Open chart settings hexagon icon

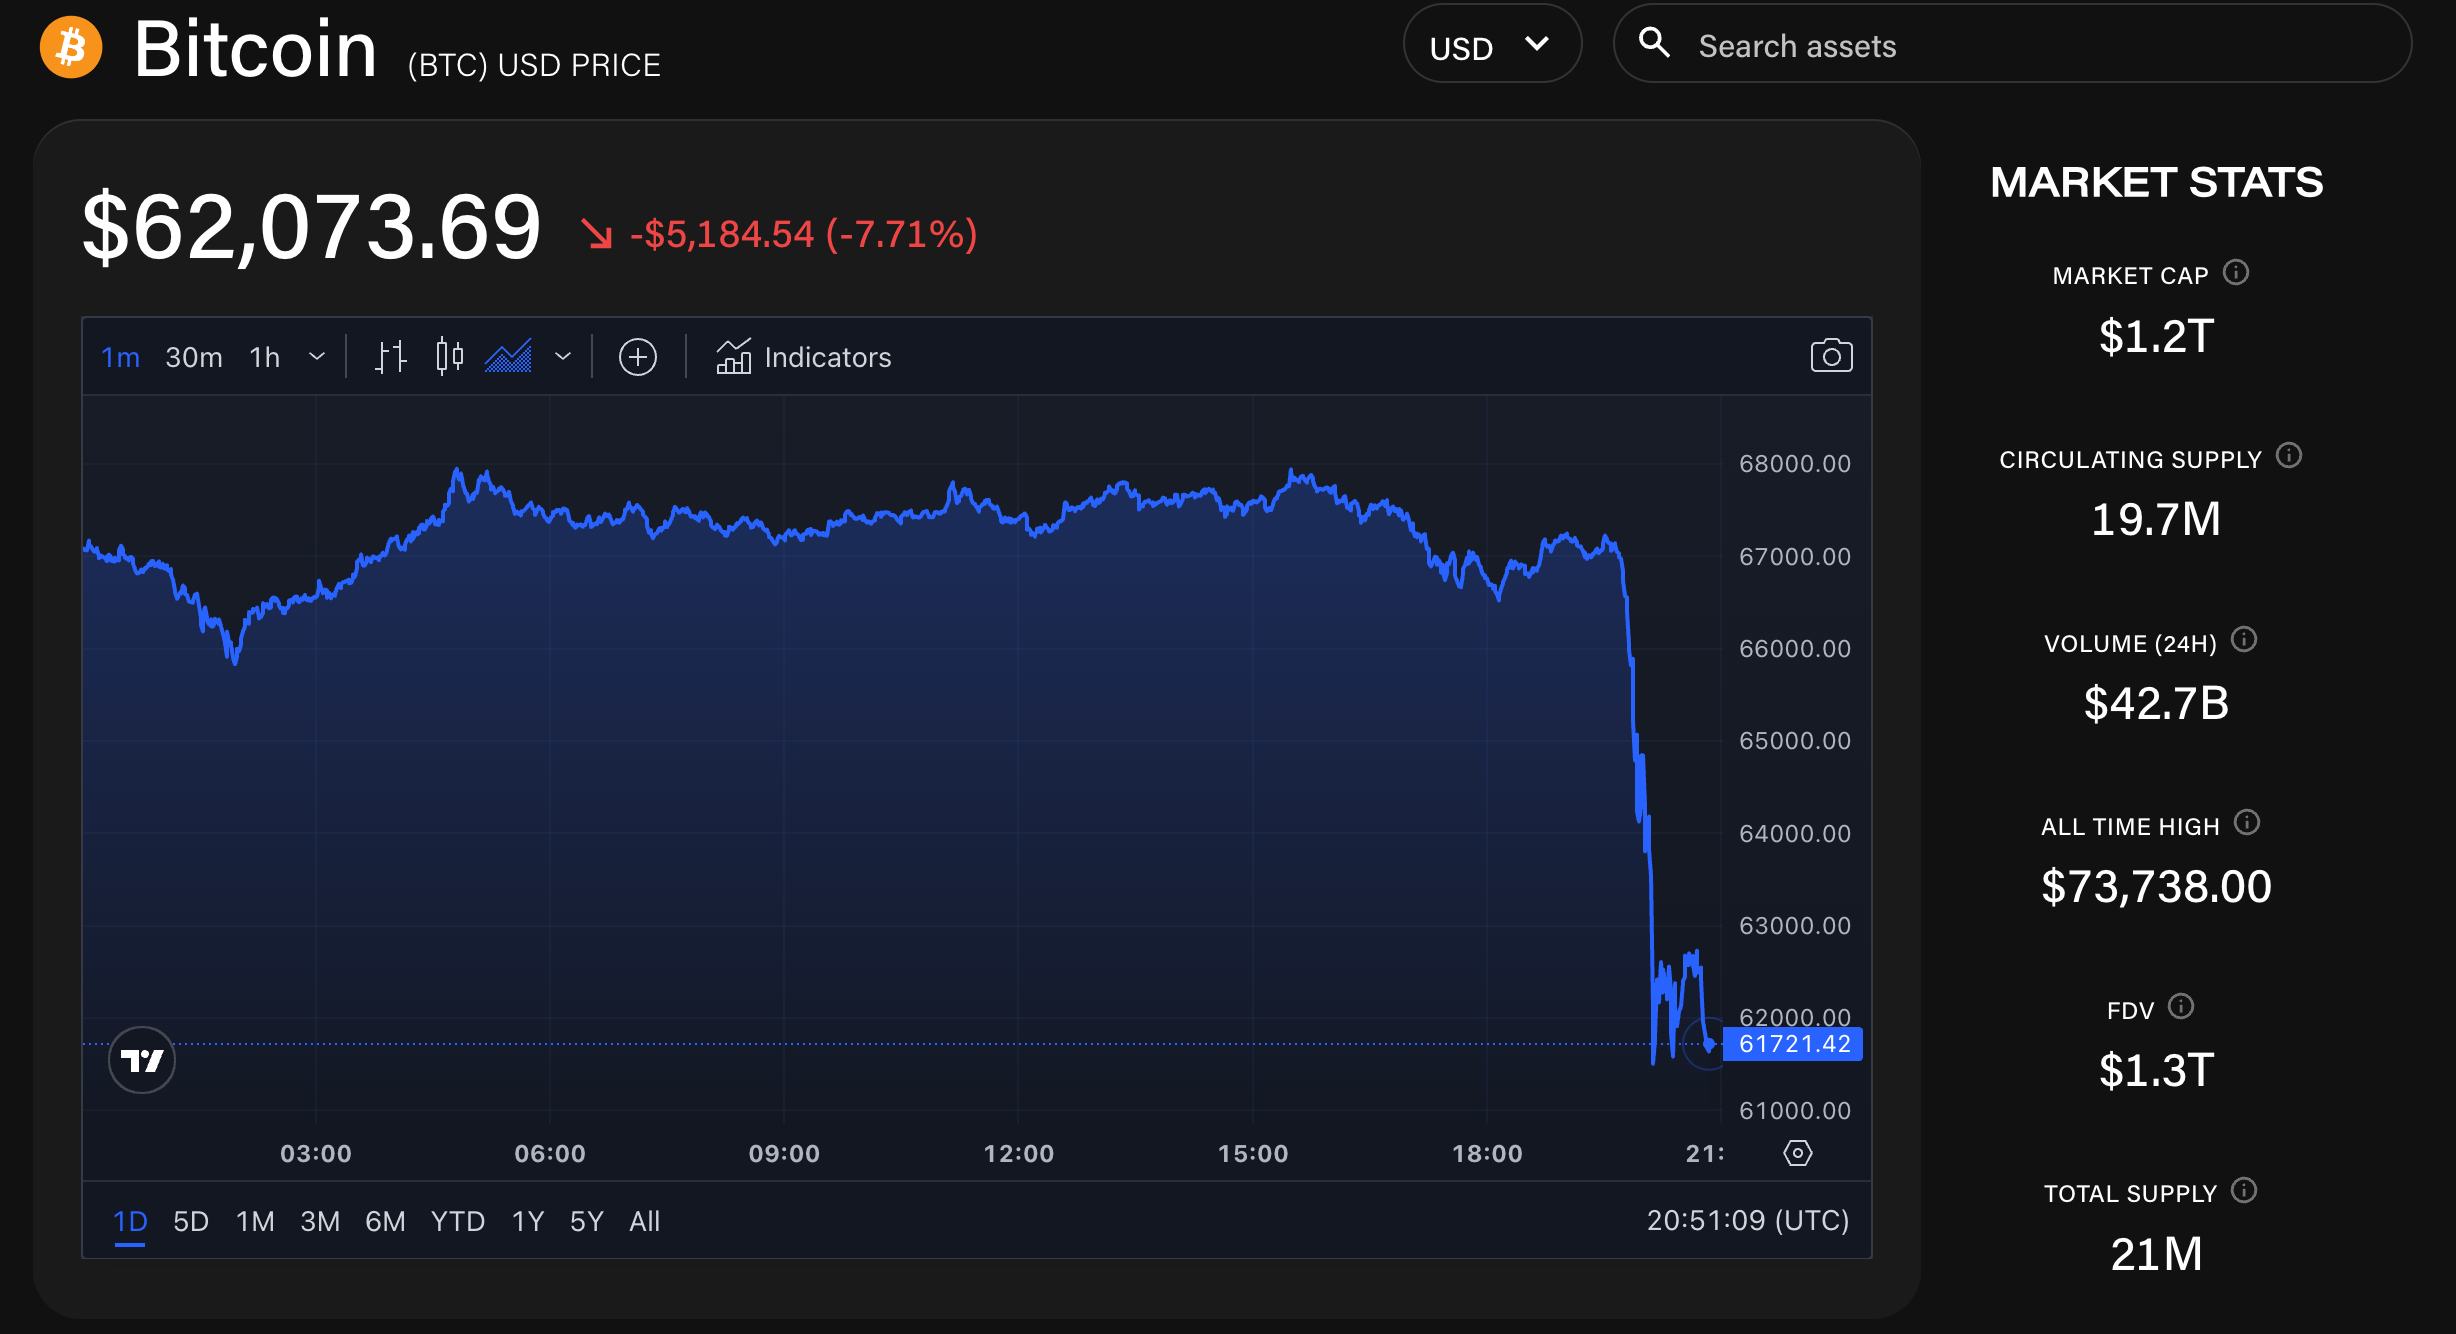(x=1797, y=1153)
